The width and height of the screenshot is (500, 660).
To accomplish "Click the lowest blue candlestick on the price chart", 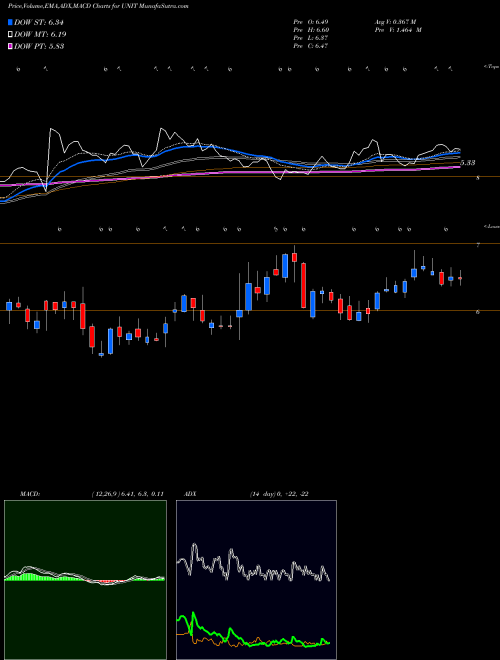I will 101,354.
